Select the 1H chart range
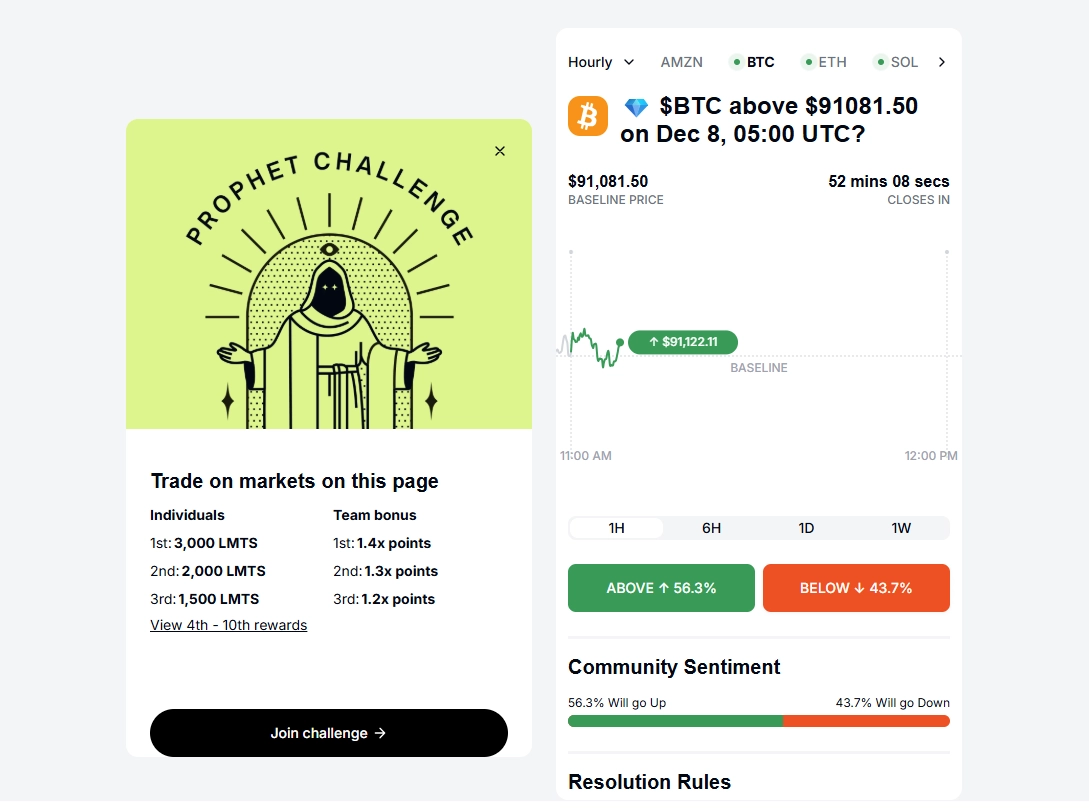The image size is (1089, 811). click(616, 528)
